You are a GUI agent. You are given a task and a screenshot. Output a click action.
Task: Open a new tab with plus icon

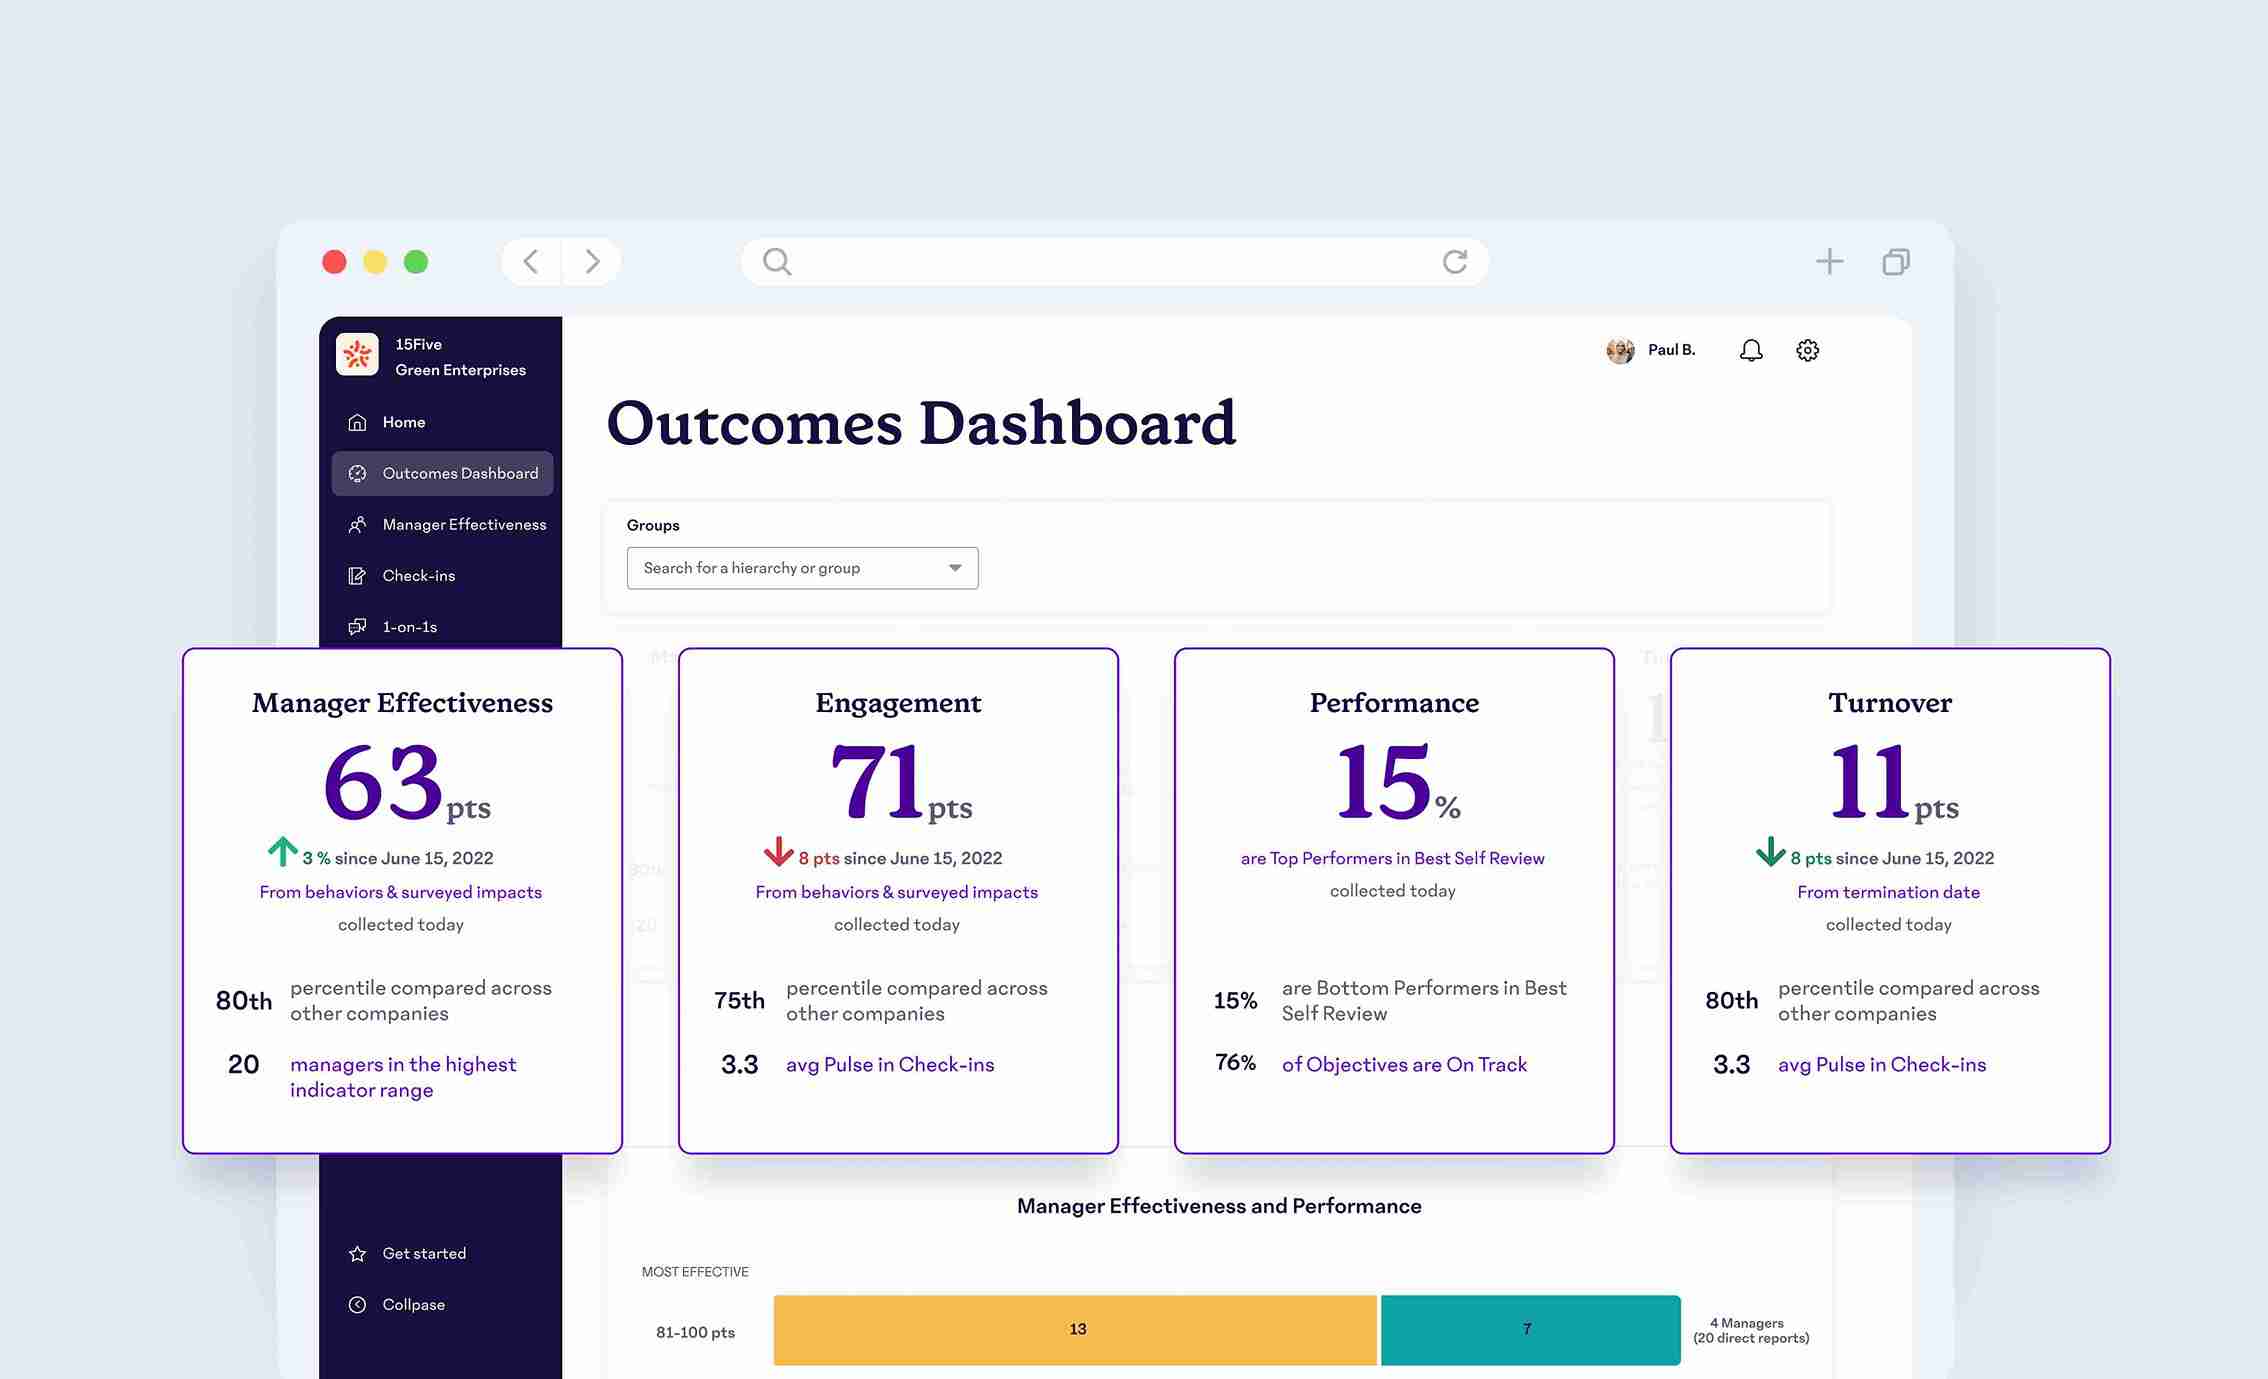coord(1829,262)
